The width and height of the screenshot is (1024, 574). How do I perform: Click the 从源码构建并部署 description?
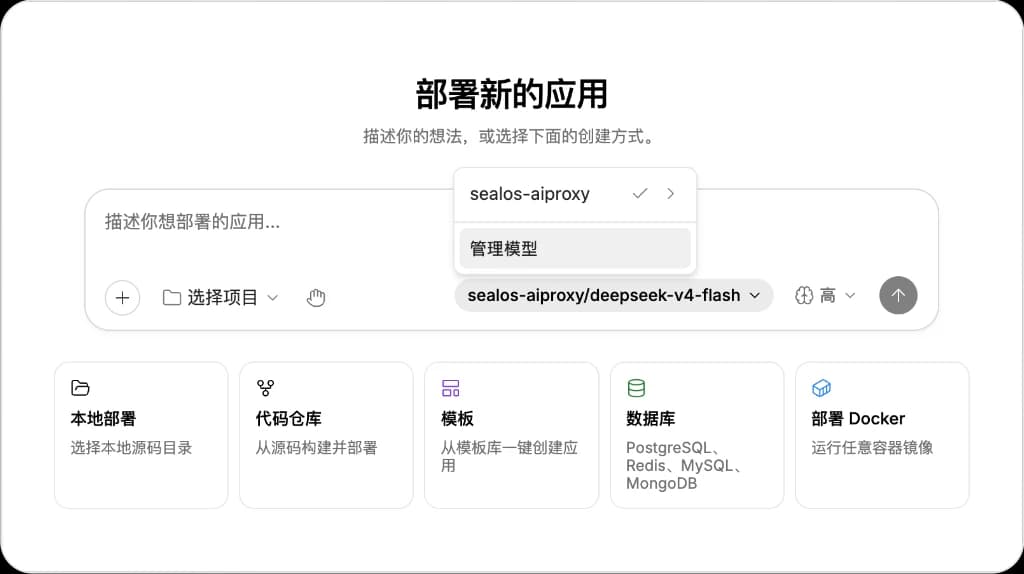(317, 448)
